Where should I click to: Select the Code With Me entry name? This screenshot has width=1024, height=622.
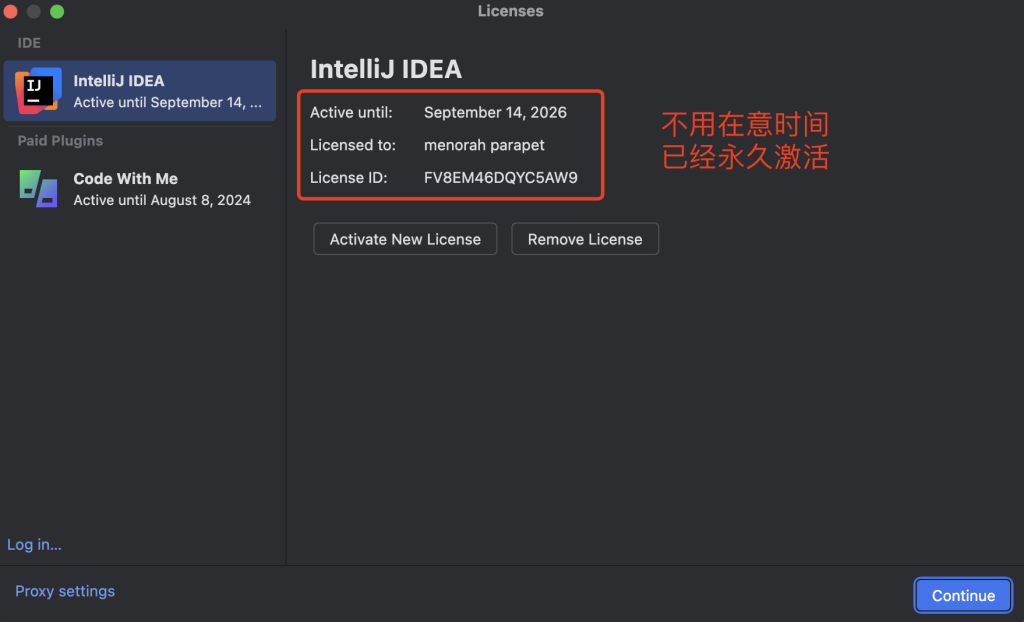(x=125, y=178)
